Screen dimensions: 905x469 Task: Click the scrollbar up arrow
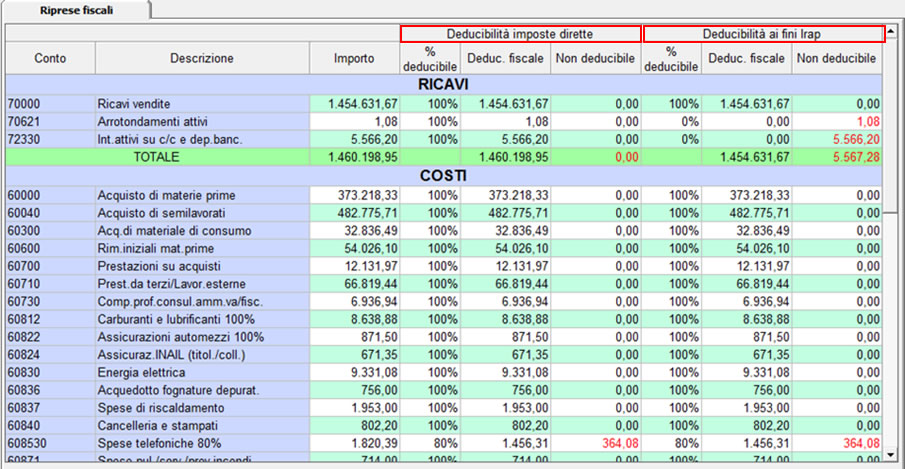click(x=891, y=31)
